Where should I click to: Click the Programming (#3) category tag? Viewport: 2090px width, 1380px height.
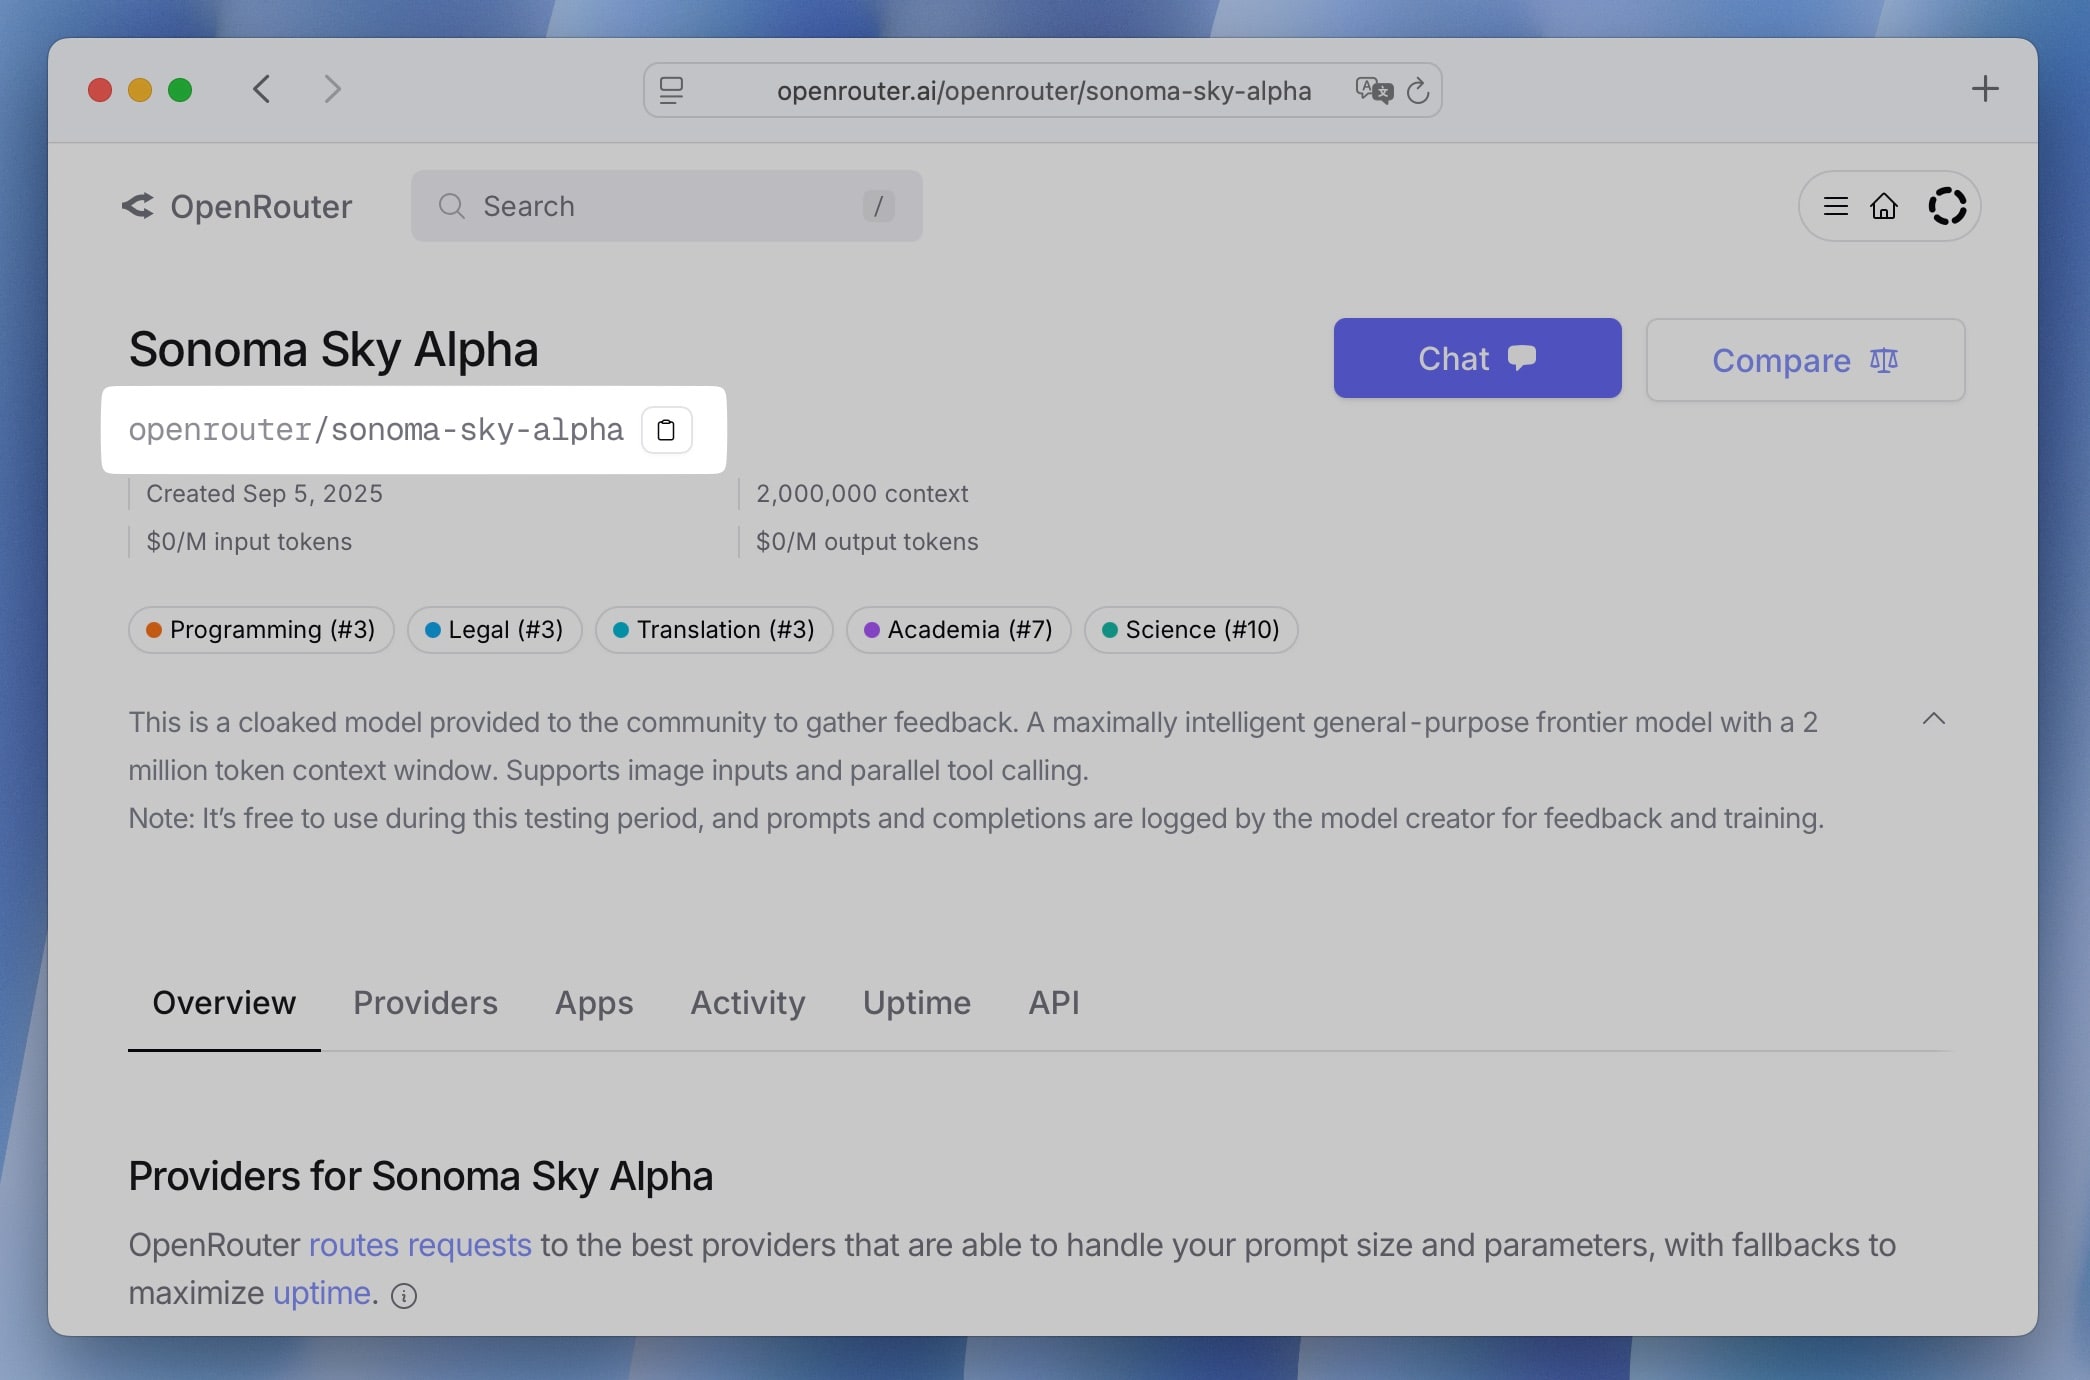261,630
